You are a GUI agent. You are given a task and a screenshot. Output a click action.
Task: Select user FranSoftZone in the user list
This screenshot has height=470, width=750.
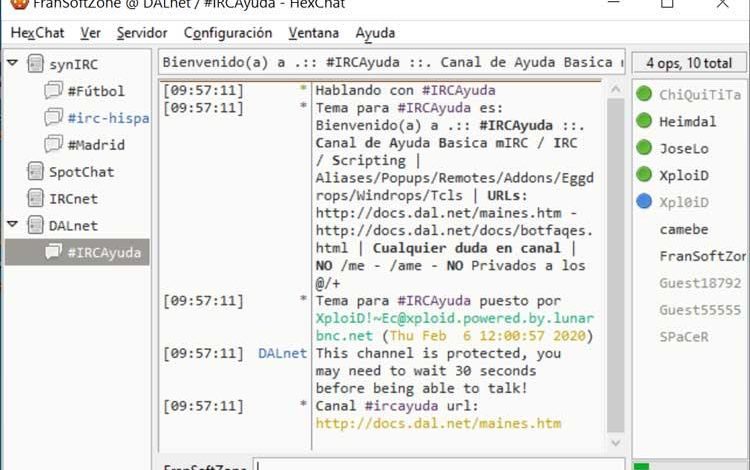pyautogui.click(x=702, y=256)
